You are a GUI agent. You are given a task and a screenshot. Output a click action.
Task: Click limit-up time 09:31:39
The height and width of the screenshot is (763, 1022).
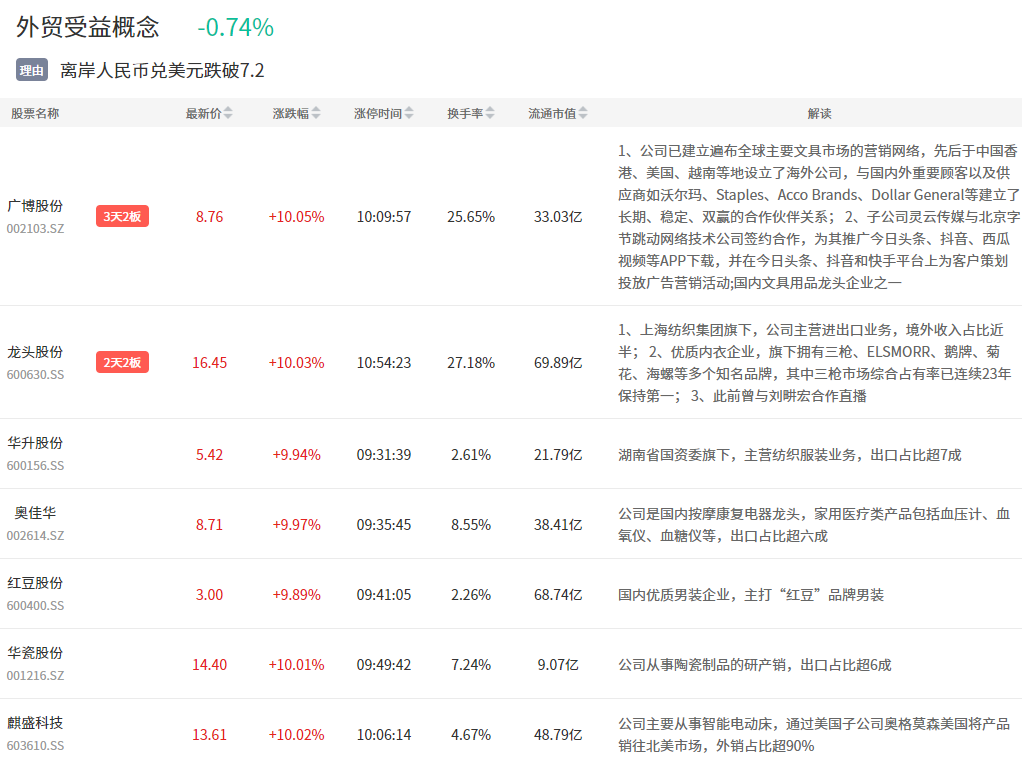coord(384,455)
